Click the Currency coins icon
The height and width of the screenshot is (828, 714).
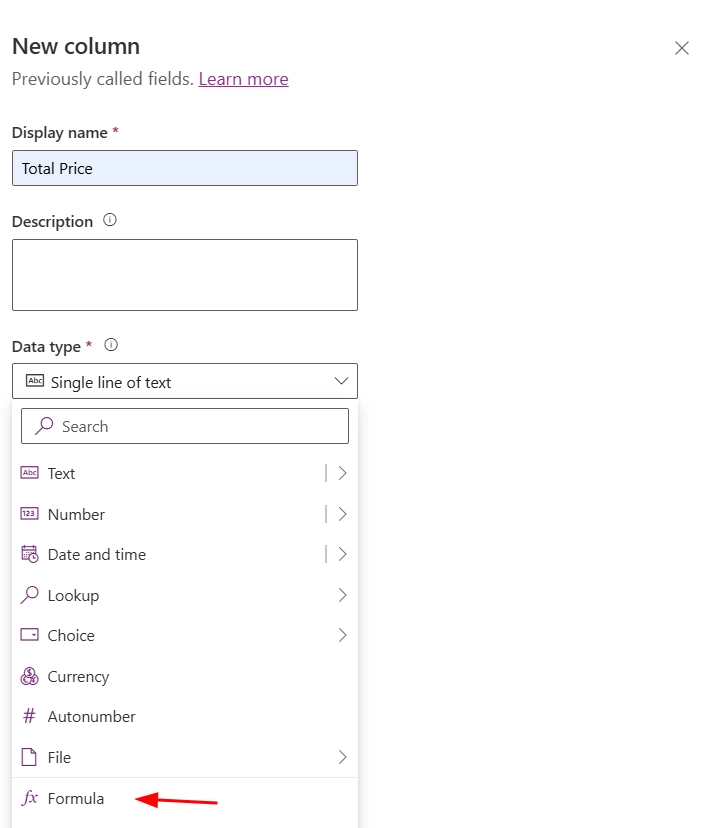pos(29,677)
